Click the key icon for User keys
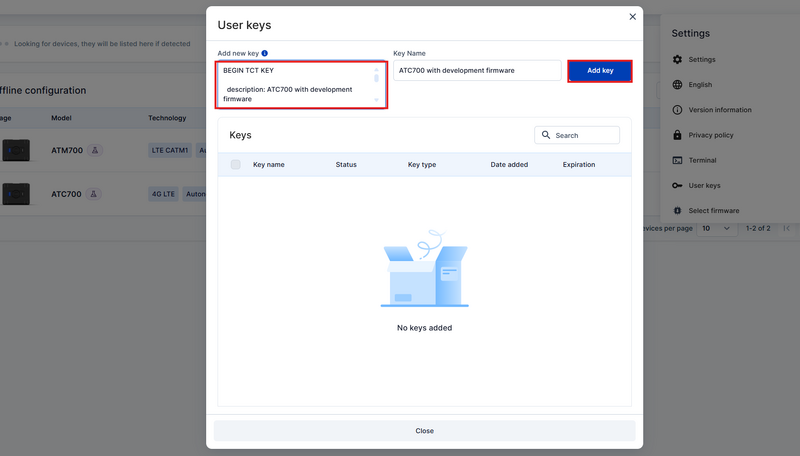Image resolution: width=800 pixels, height=456 pixels. [x=678, y=186]
